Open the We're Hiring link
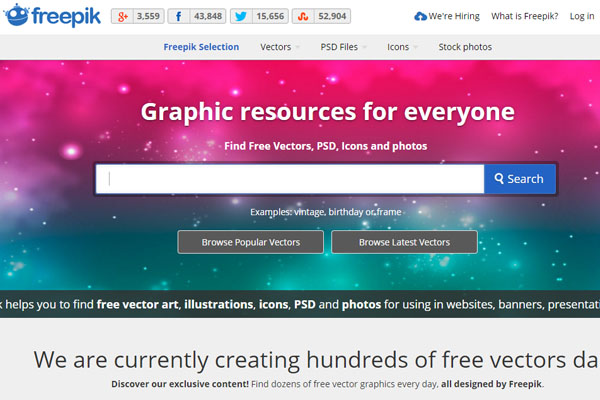This screenshot has width=600, height=400. [454, 16]
